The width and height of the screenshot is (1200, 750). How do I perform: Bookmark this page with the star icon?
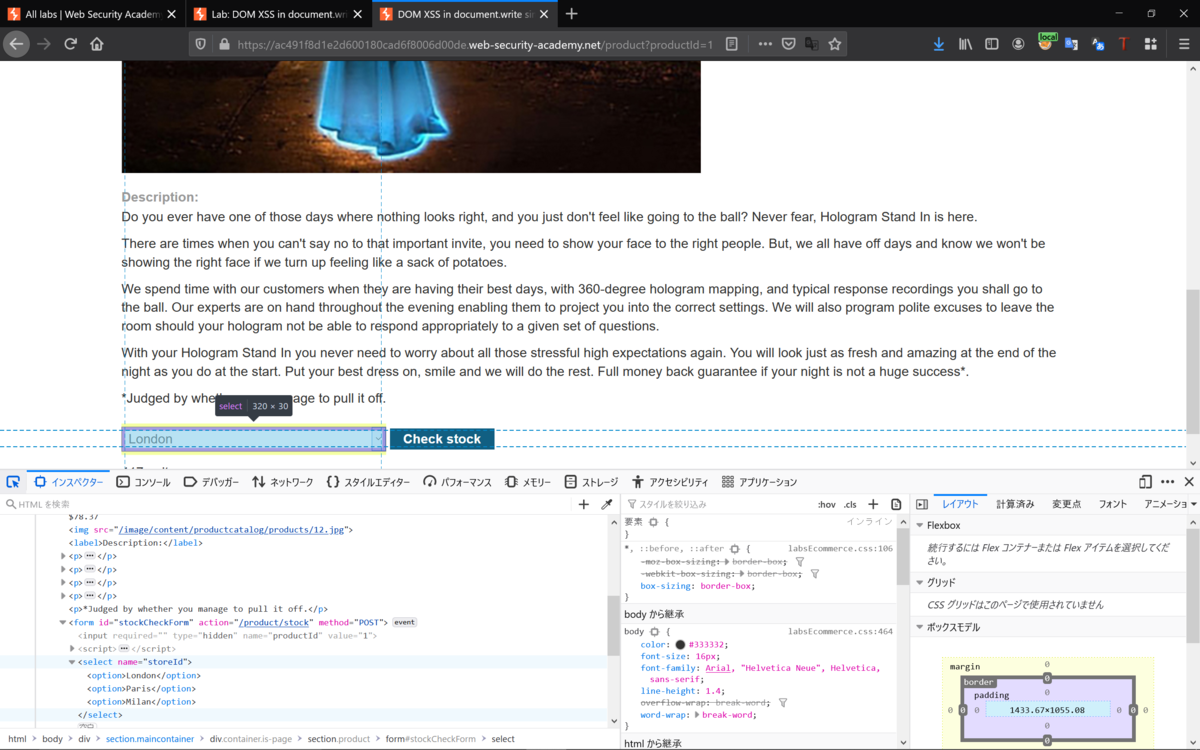click(x=835, y=44)
